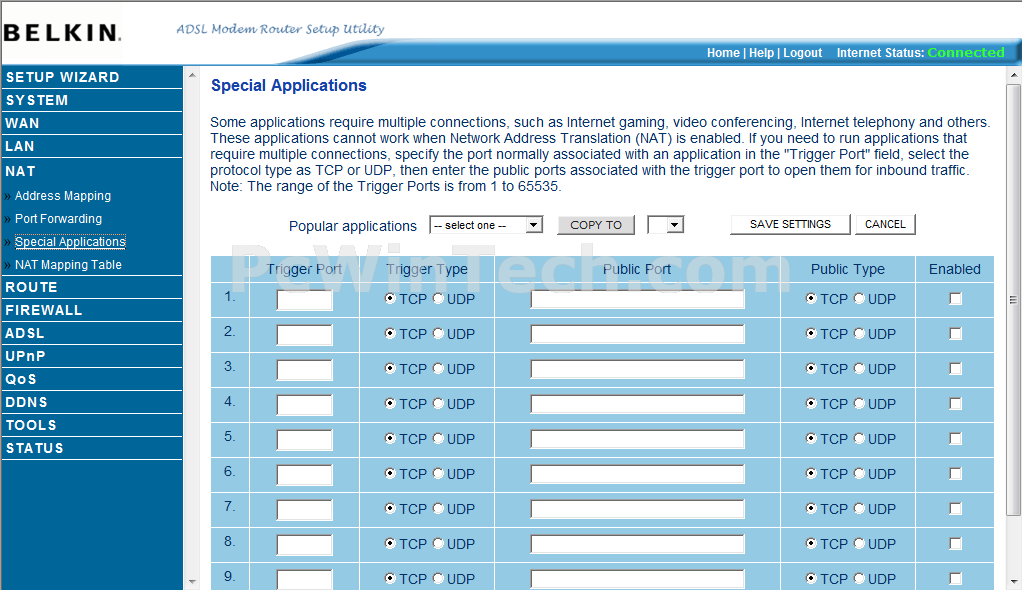Go to the ADSL menu section

[25, 333]
